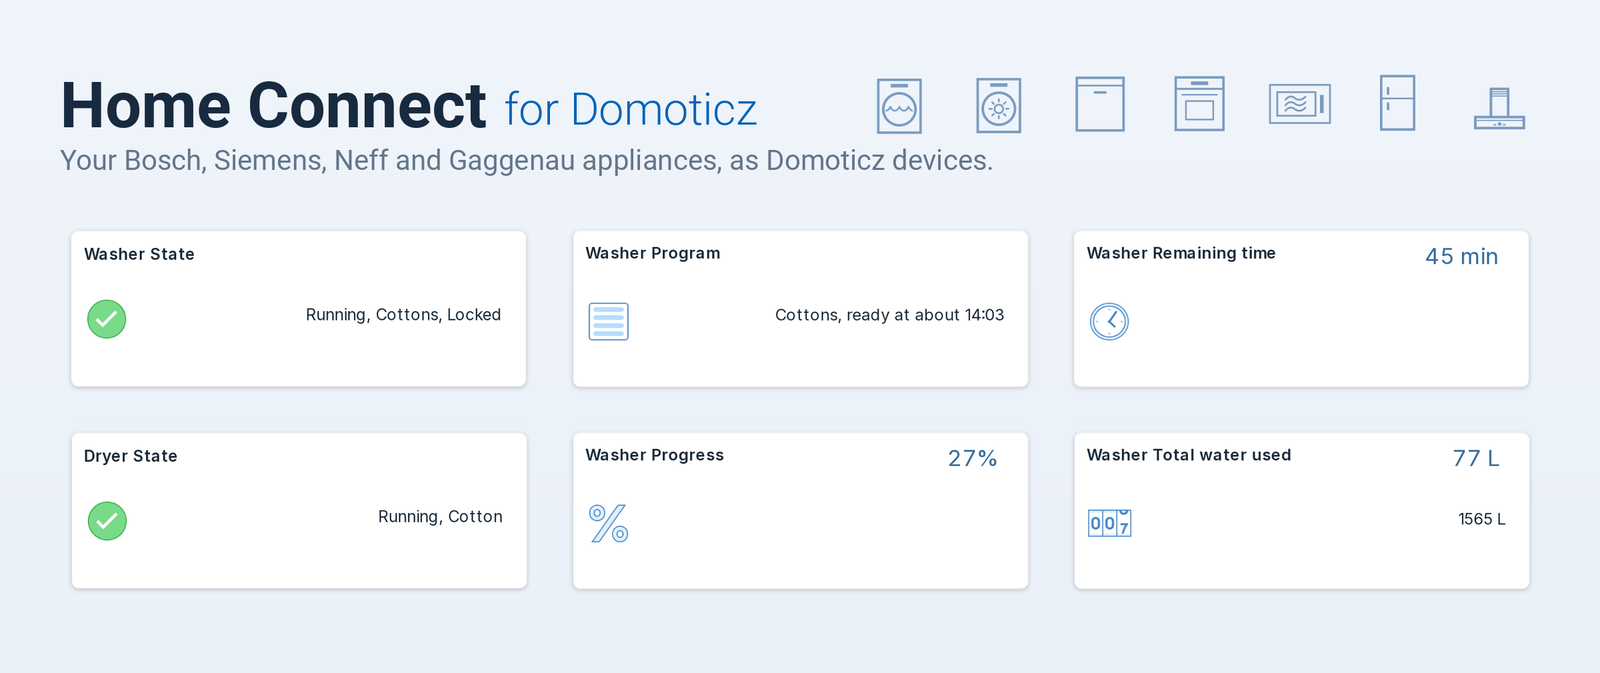Select the Washer Progress card title

pos(655,455)
